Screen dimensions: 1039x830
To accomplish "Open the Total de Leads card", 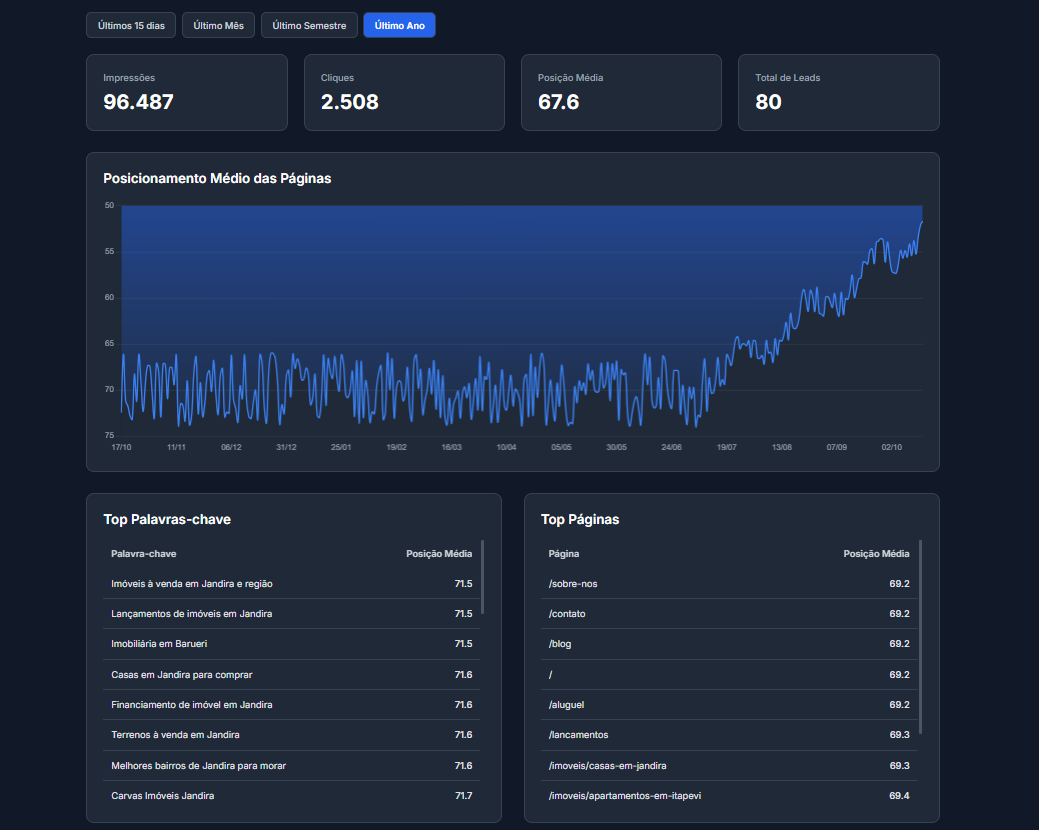I will coord(838,92).
